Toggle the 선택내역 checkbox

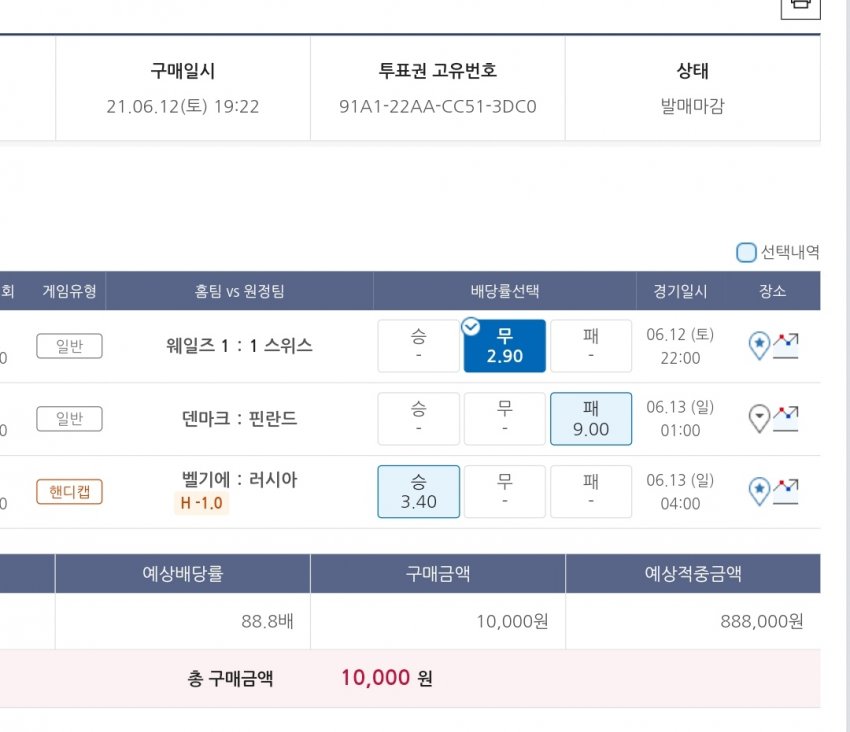point(746,253)
